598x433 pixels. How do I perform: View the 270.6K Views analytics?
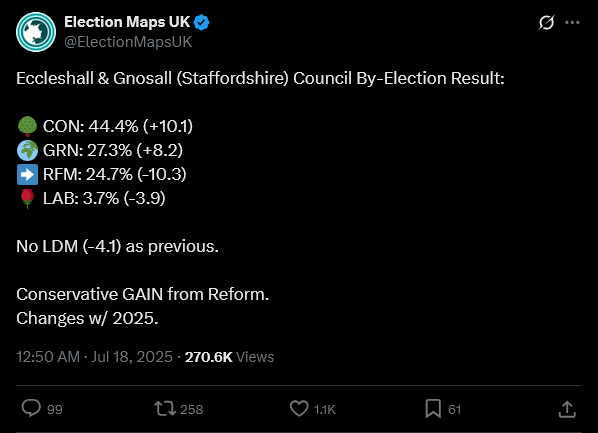click(229, 357)
